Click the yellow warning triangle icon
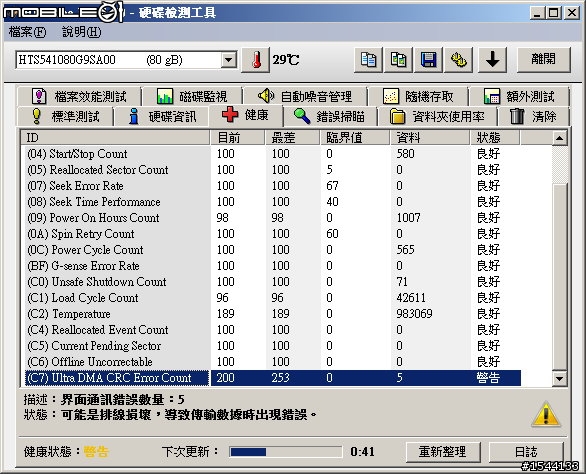 pyautogui.click(x=546, y=414)
